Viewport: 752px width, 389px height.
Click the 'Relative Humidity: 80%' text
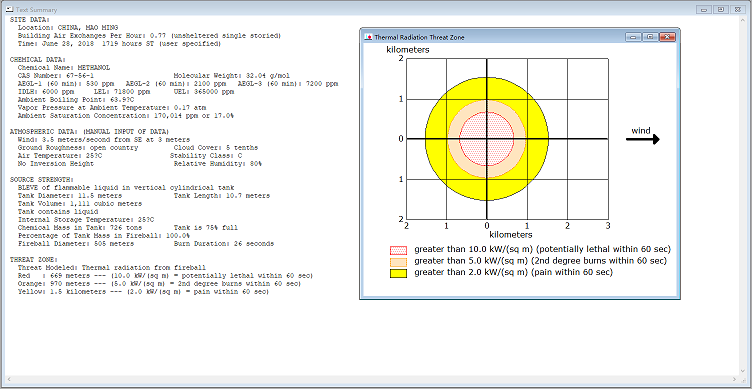tap(218, 164)
